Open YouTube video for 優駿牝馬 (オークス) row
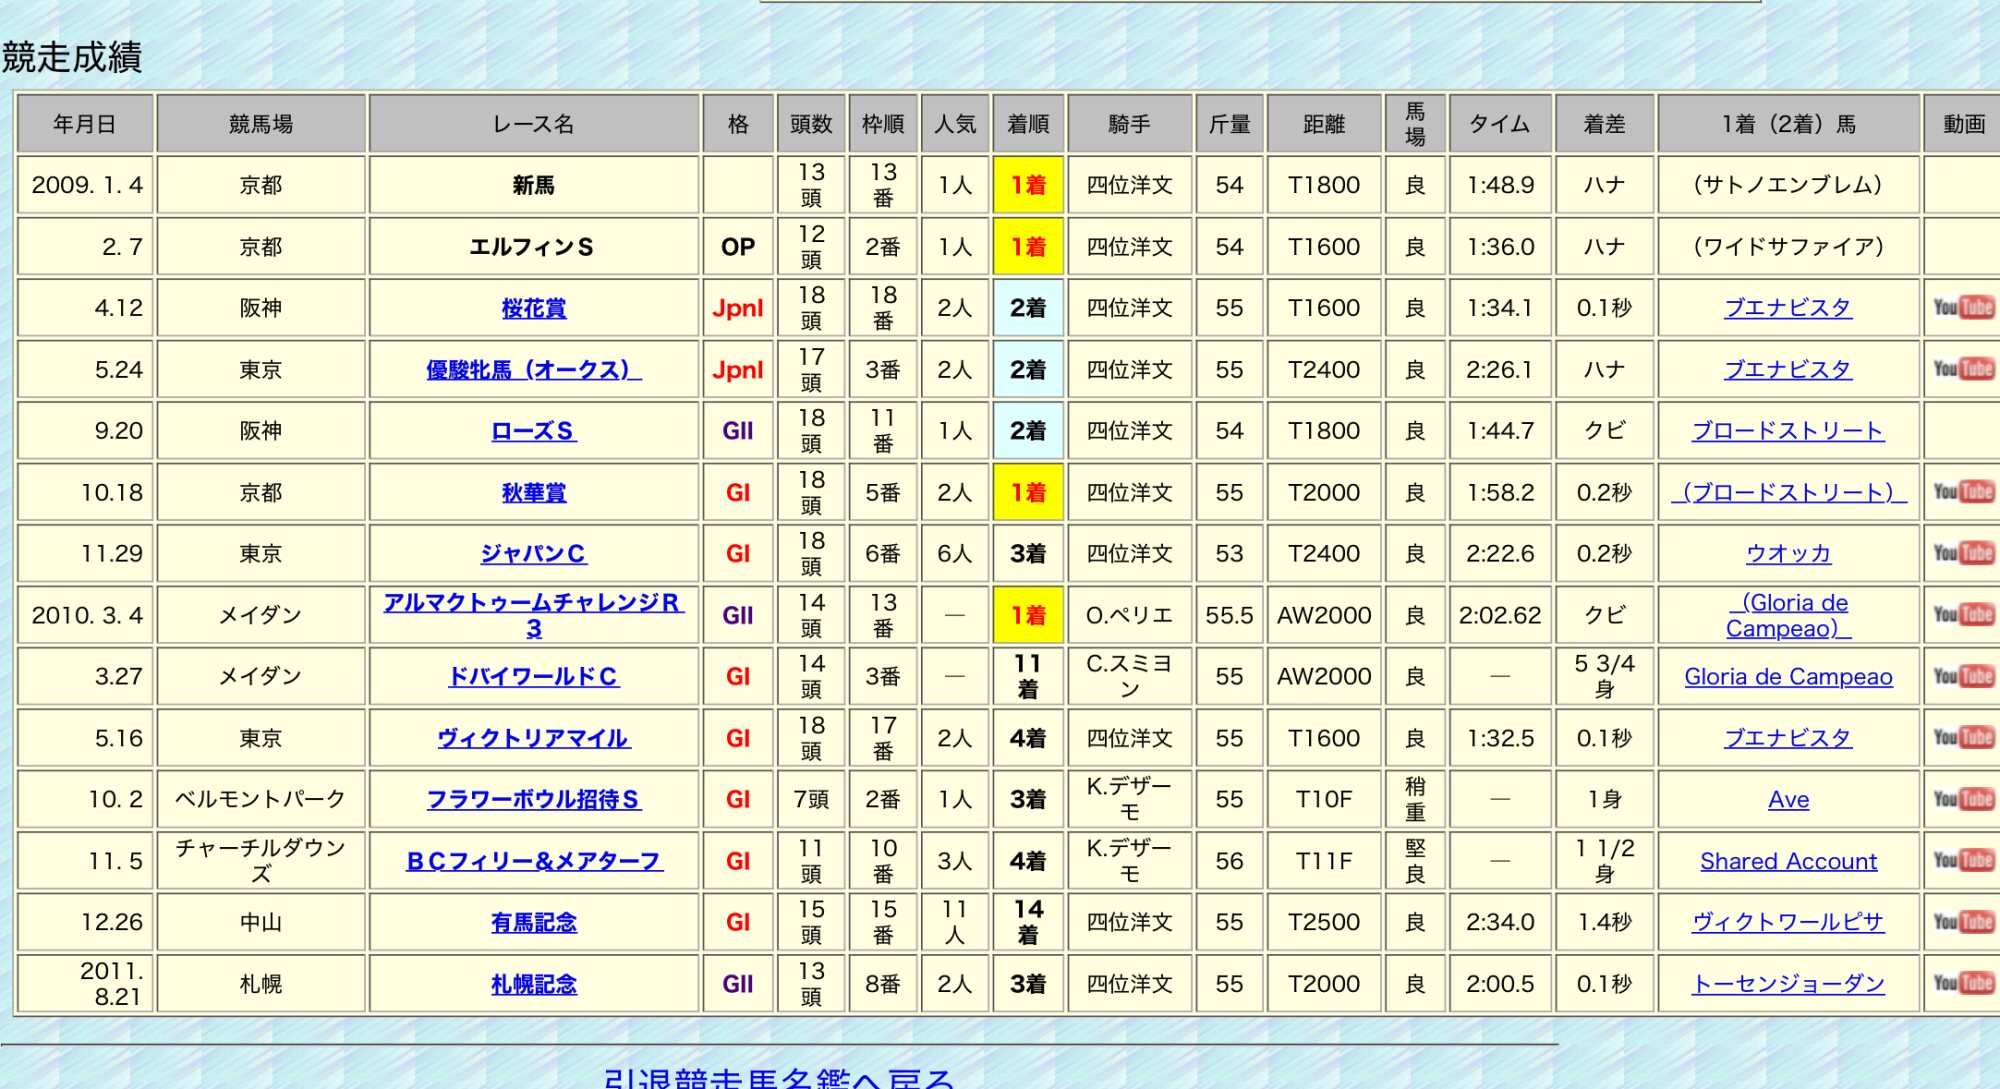 coord(1962,369)
